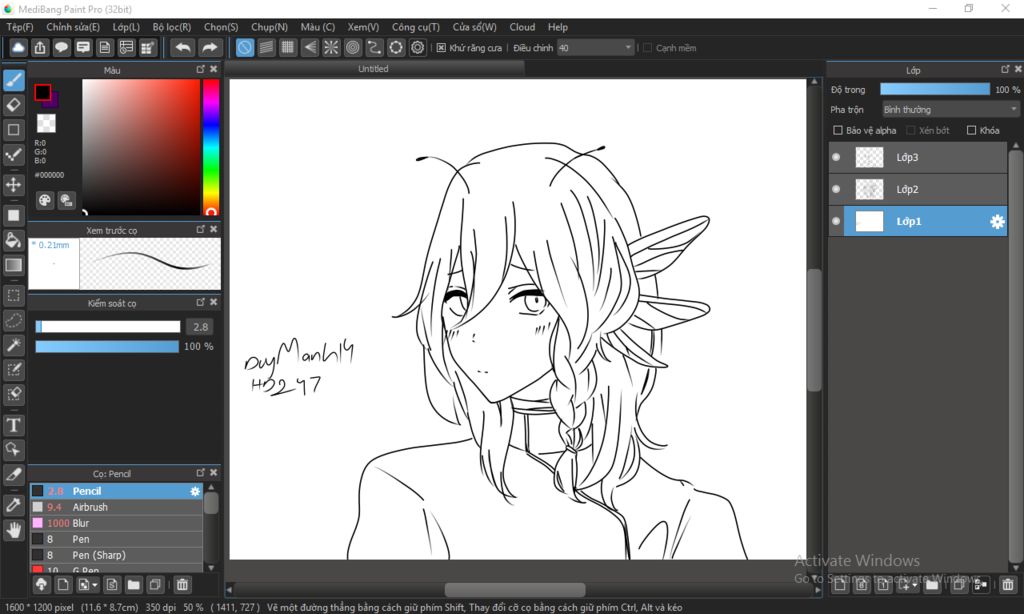Click the hue spectrum bar
Screen dimensions: 1024x614
coord(211,147)
